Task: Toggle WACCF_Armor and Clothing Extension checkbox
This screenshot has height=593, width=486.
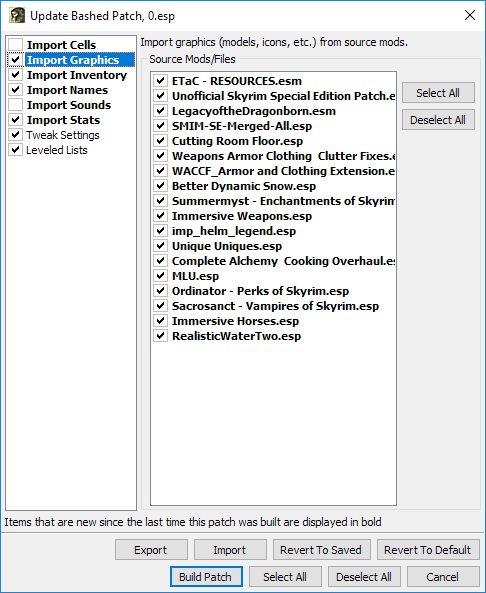Action: coord(160,171)
